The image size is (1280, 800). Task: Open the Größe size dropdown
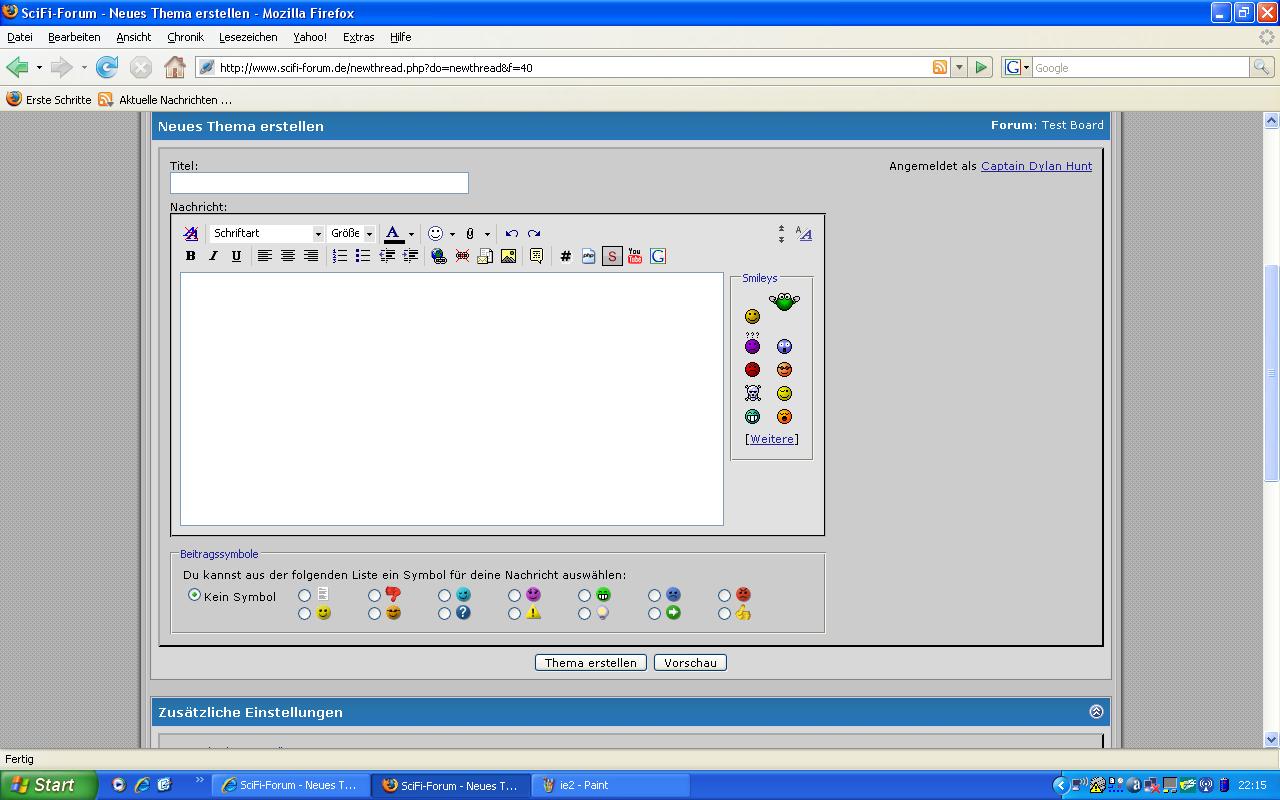[352, 233]
